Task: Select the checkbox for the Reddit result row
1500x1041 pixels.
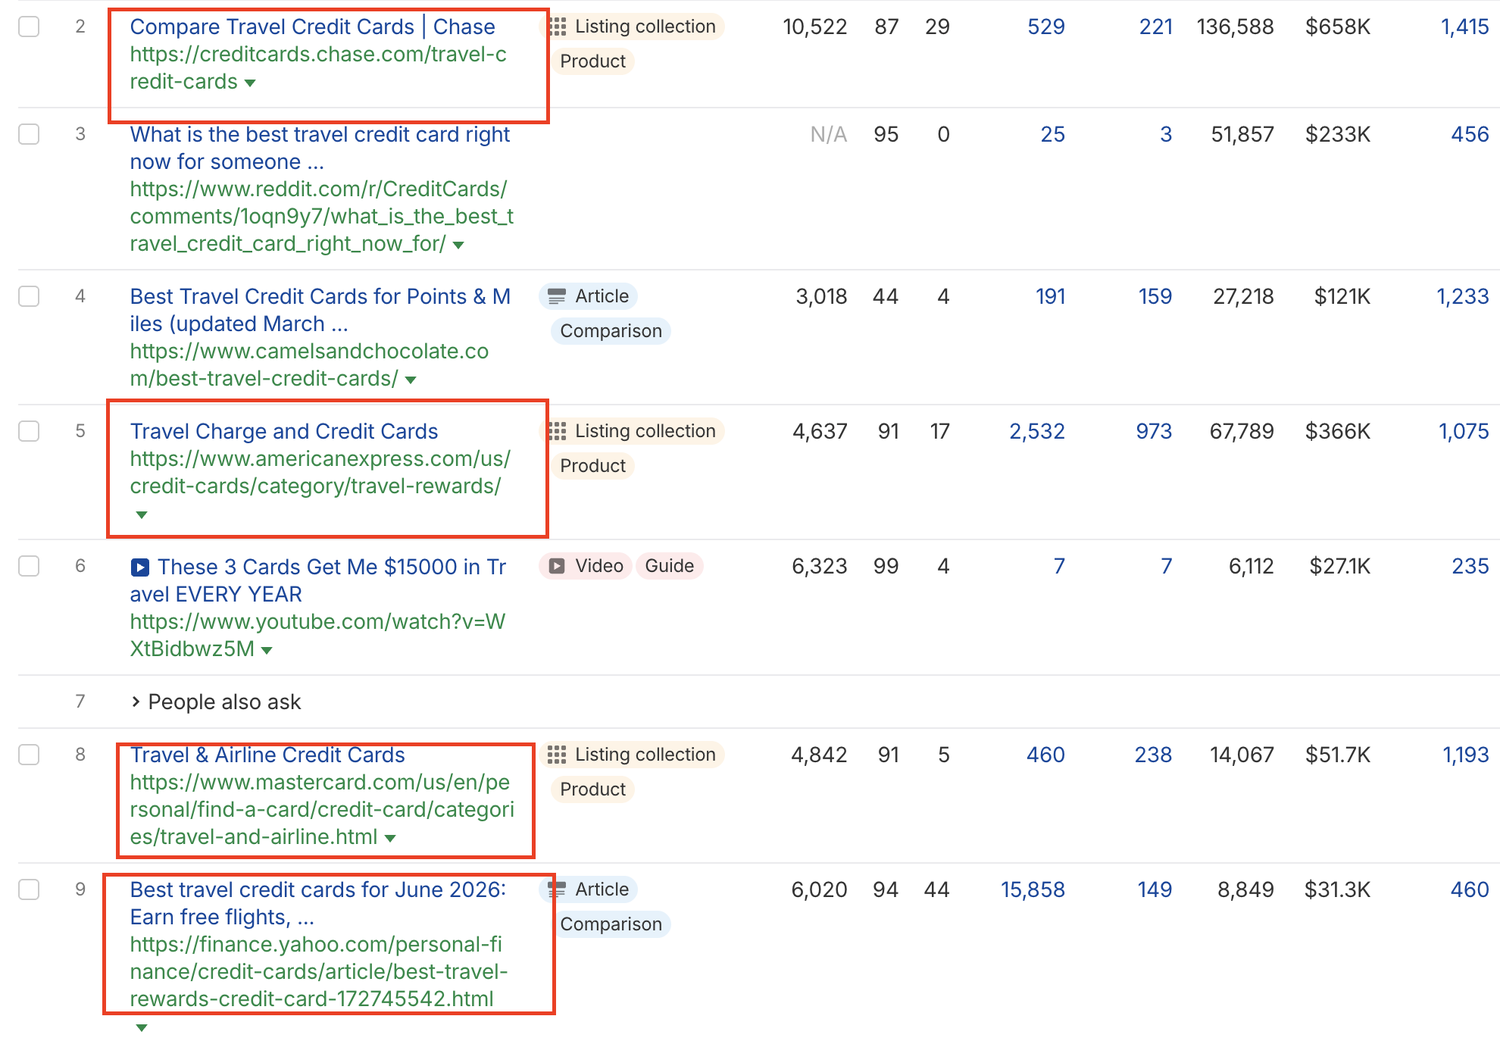Action: 29,134
